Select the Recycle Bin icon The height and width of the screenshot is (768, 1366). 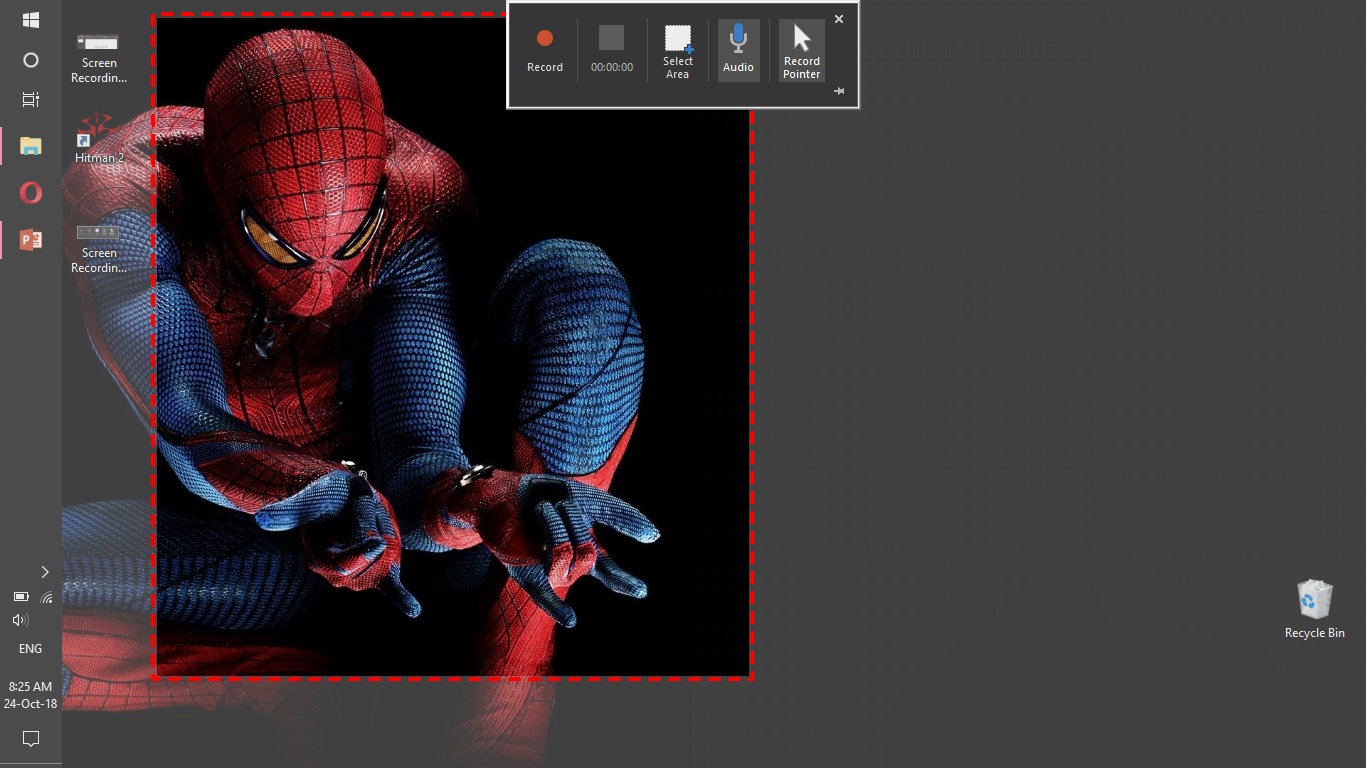[x=1314, y=609]
